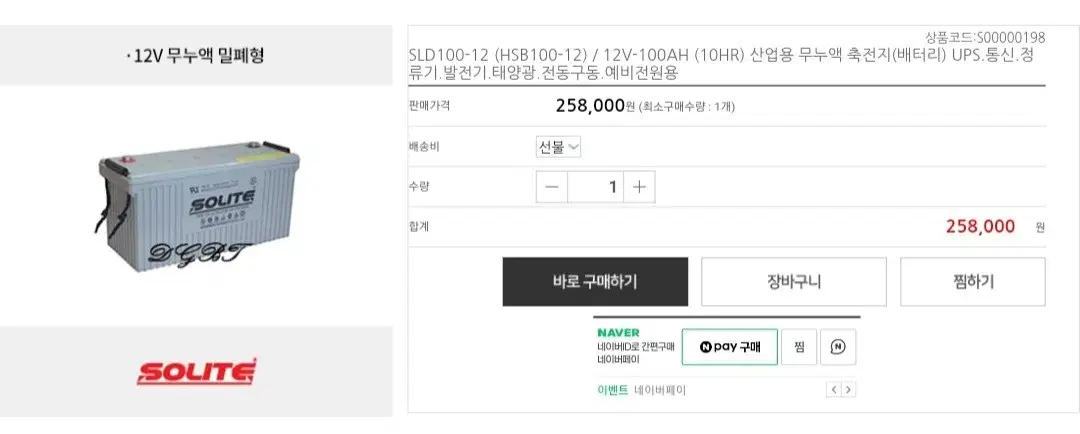Viewport: 1080px width, 434px height.
Task: Click the round Naver N icon button
Action: [x=838, y=347]
